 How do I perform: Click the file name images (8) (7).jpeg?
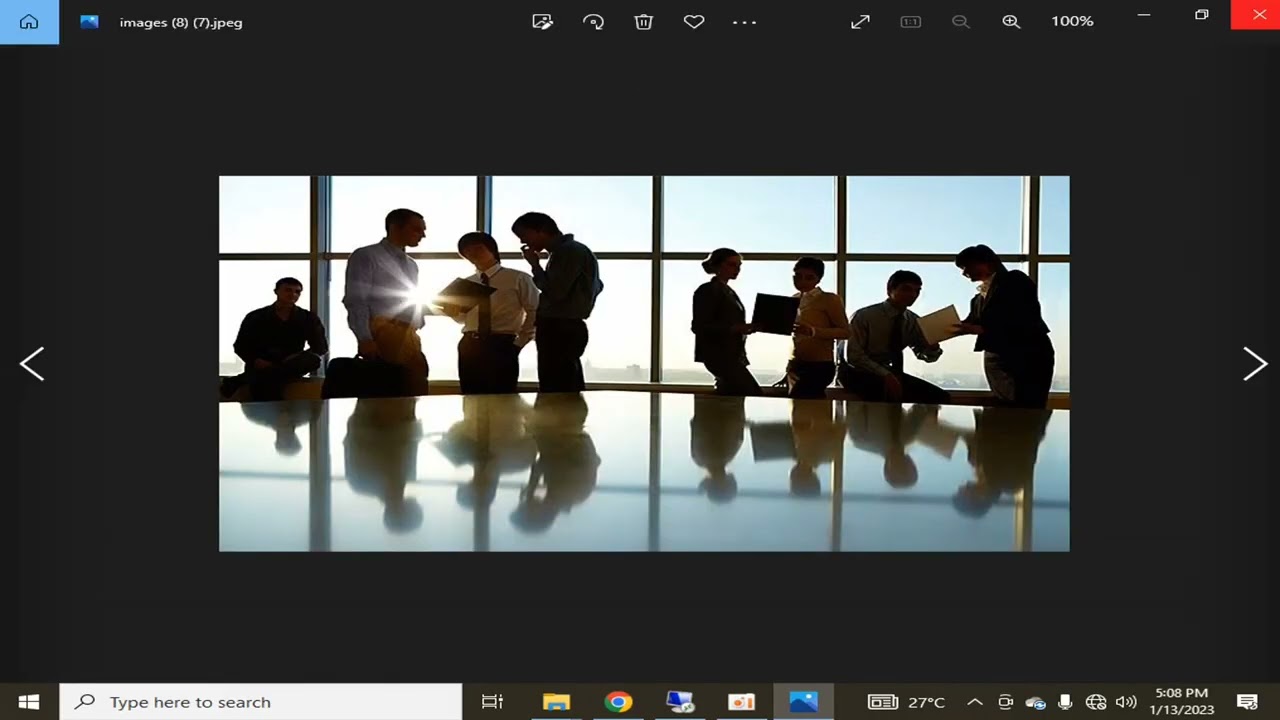click(181, 22)
